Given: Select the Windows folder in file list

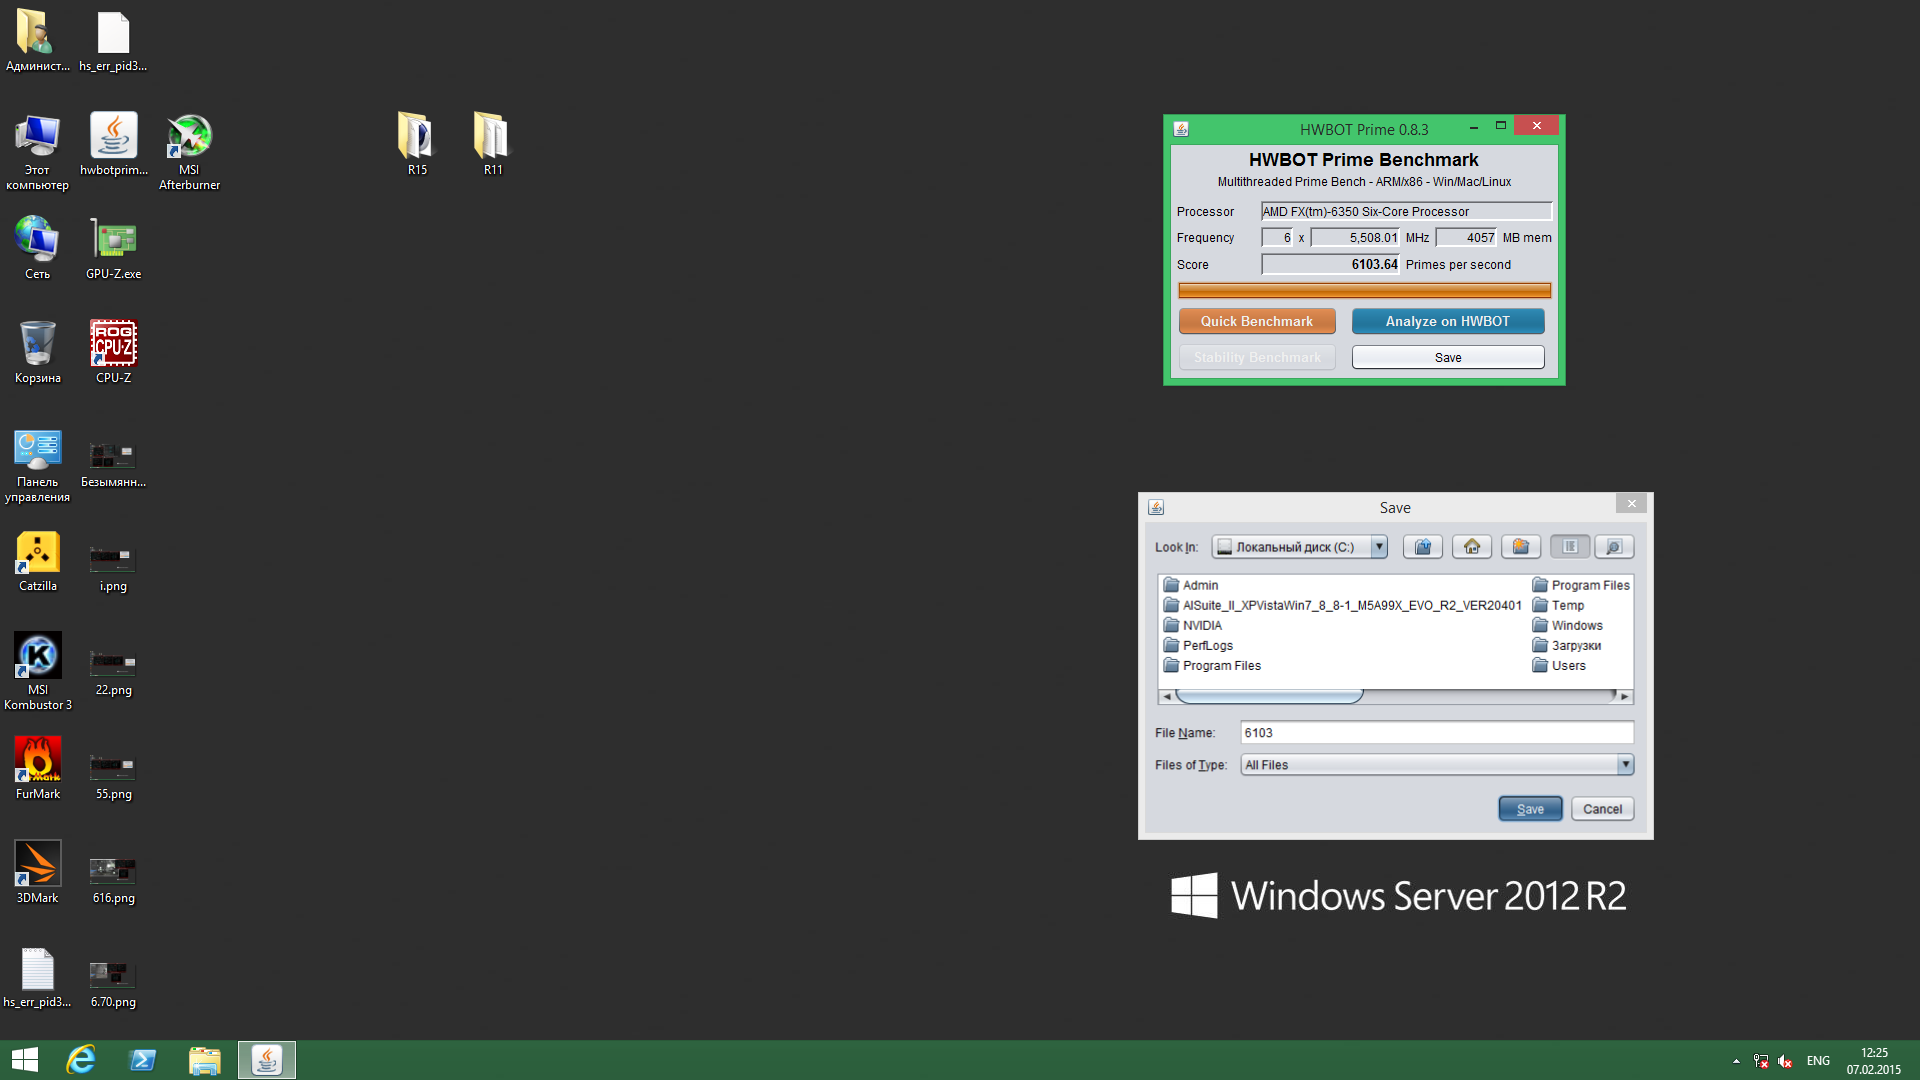Looking at the screenshot, I should 1567,625.
